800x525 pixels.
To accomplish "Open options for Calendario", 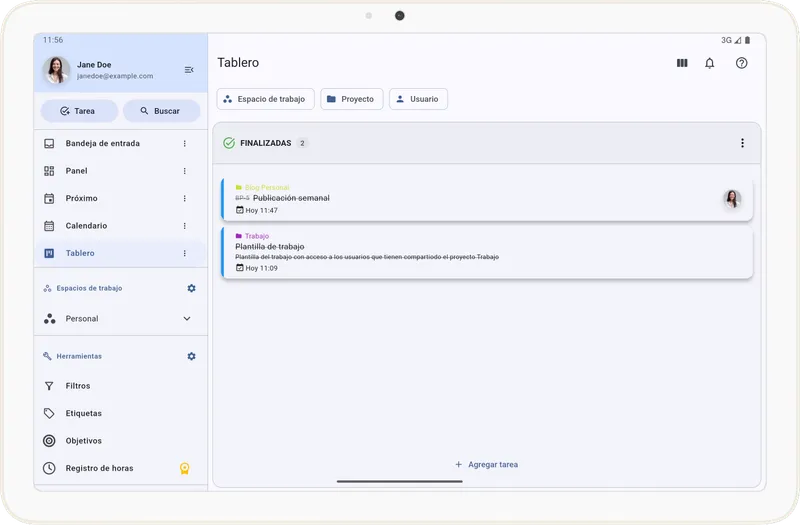I will point(185,226).
